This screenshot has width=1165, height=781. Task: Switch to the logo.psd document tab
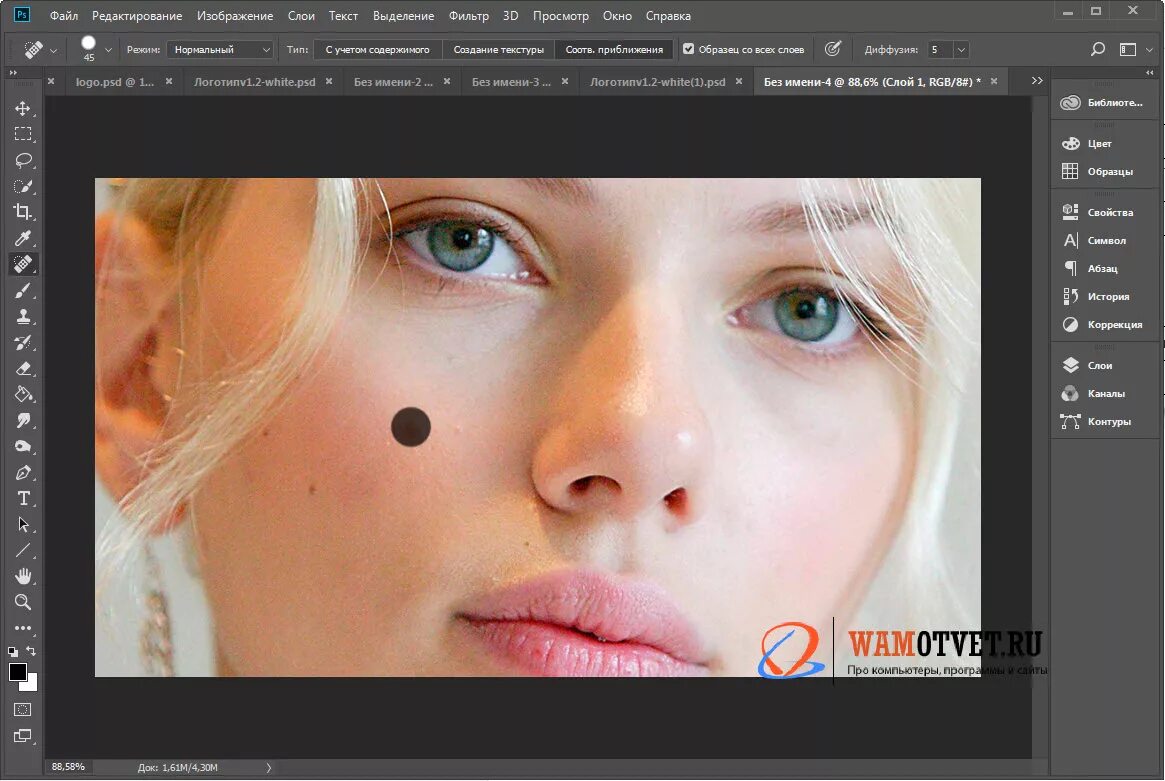point(114,82)
